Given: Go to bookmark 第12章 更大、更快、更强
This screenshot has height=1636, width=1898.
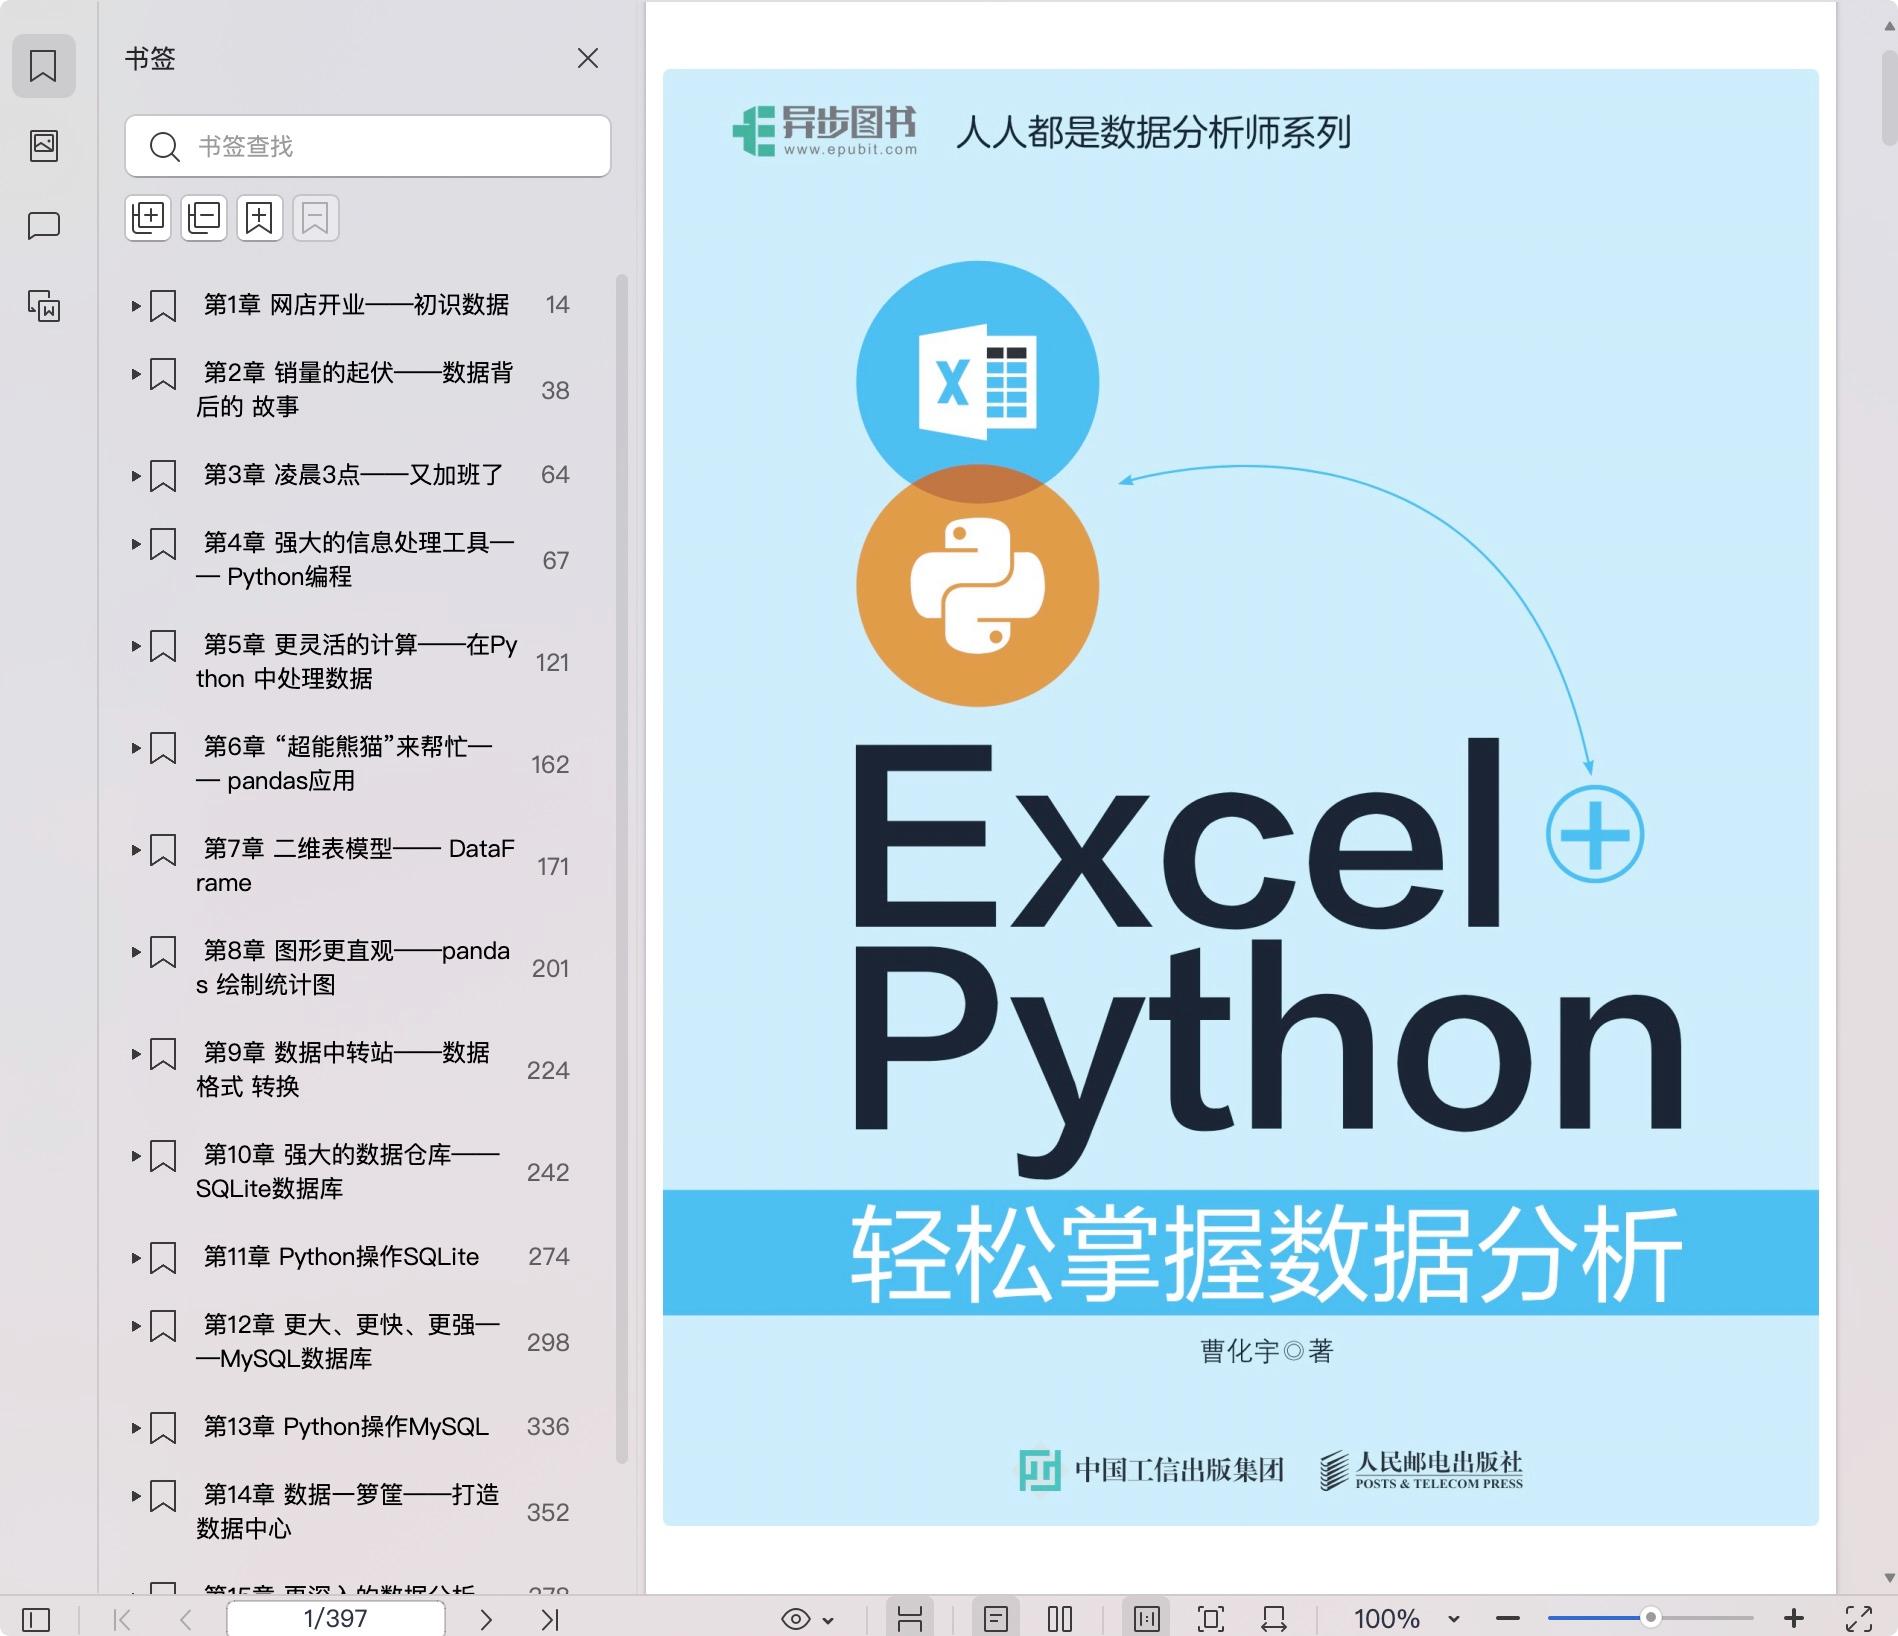Looking at the screenshot, I should pos(347,1341).
